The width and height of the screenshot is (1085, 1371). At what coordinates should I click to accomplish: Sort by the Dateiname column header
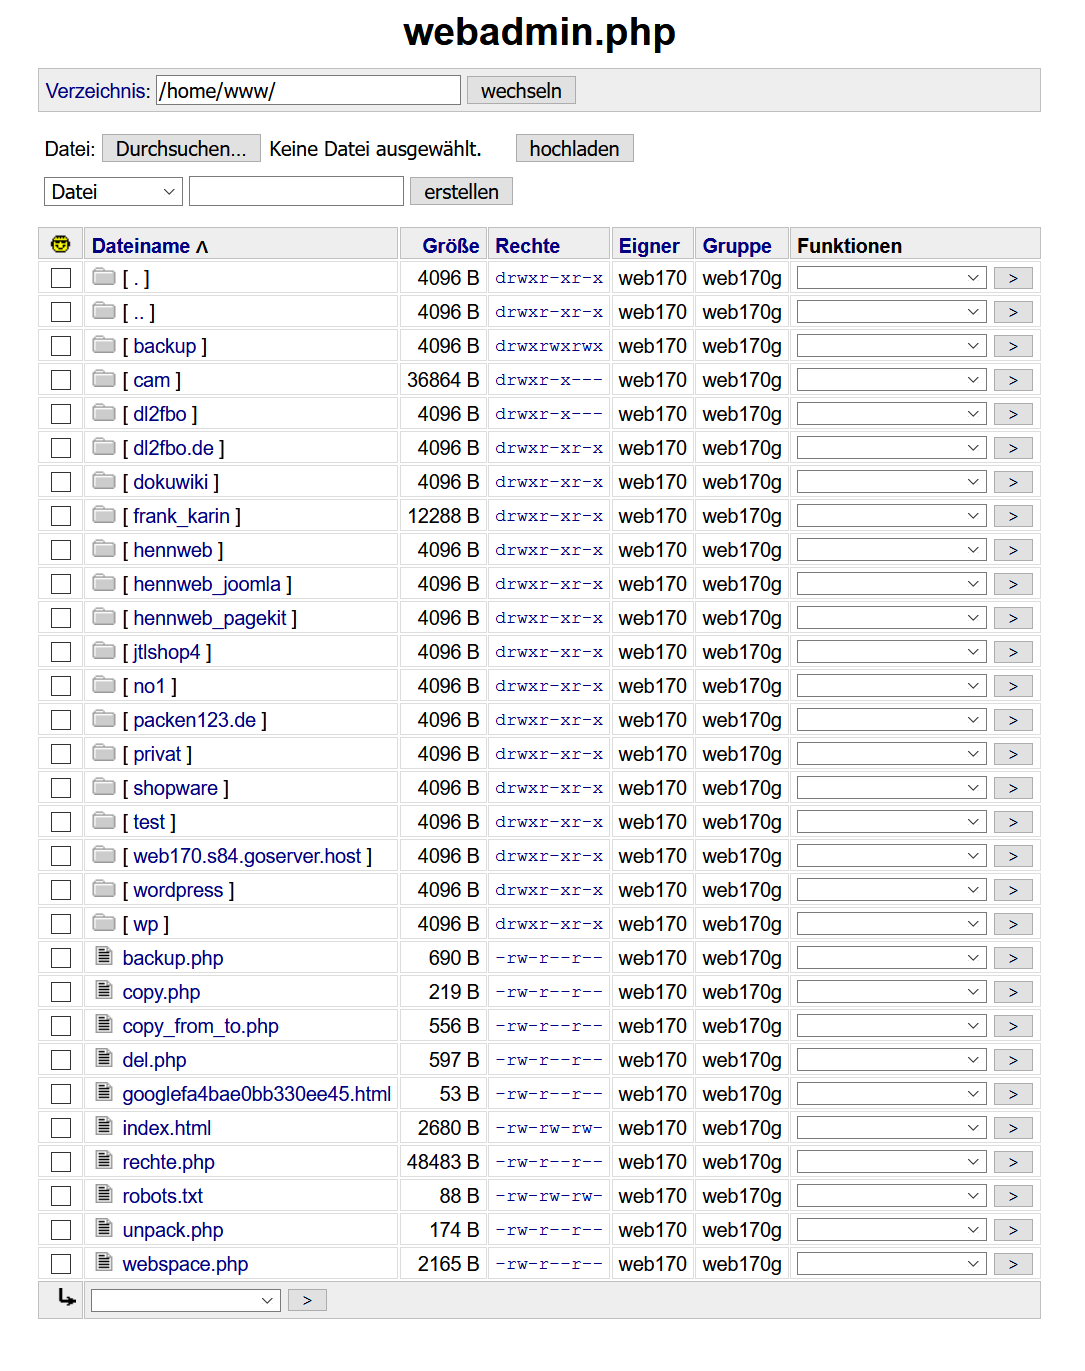click(x=141, y=246)
